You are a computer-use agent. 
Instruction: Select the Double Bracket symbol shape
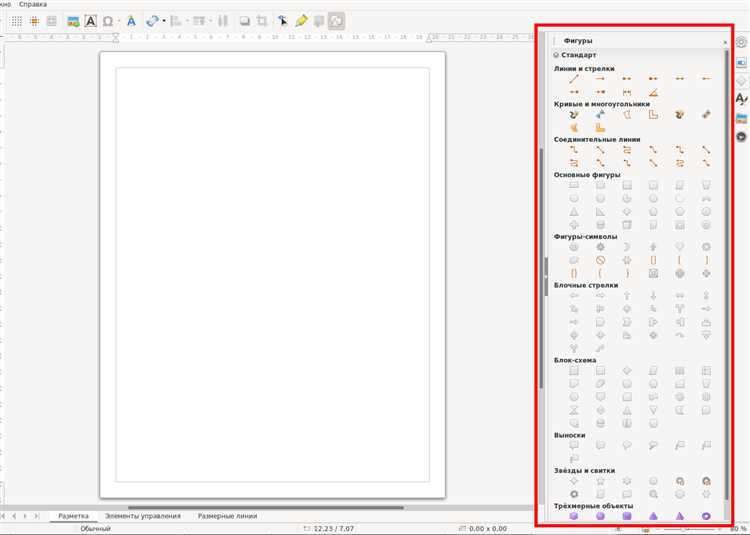coord(653,261)
